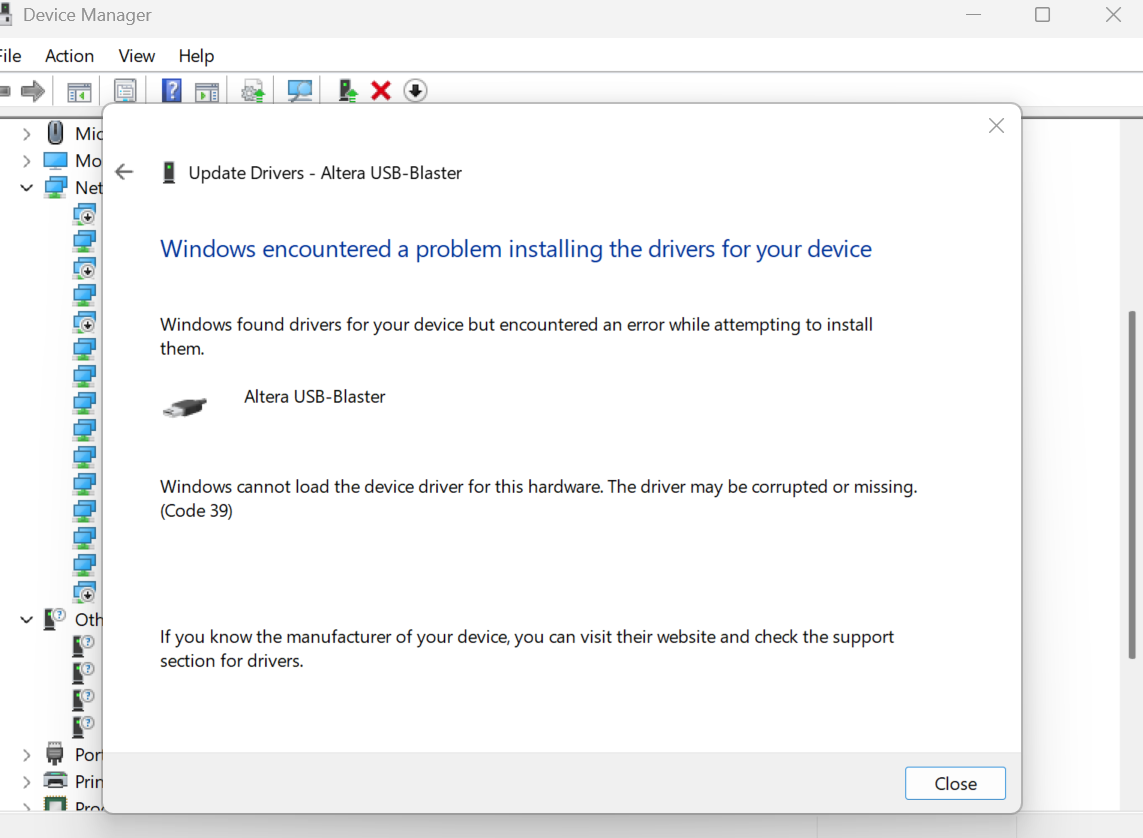
Task: Expand the Monitors category chevron
Action: coord(27,161)
